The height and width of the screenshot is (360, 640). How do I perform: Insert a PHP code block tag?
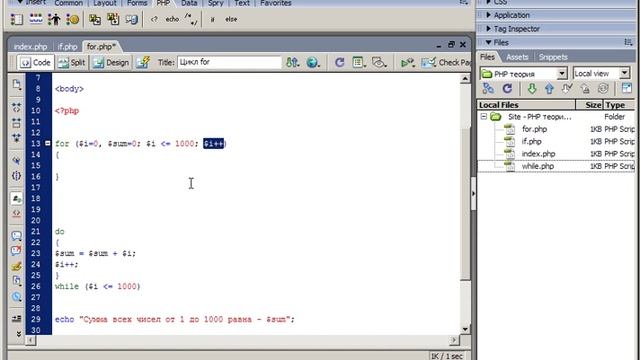(x=154, y=19)
